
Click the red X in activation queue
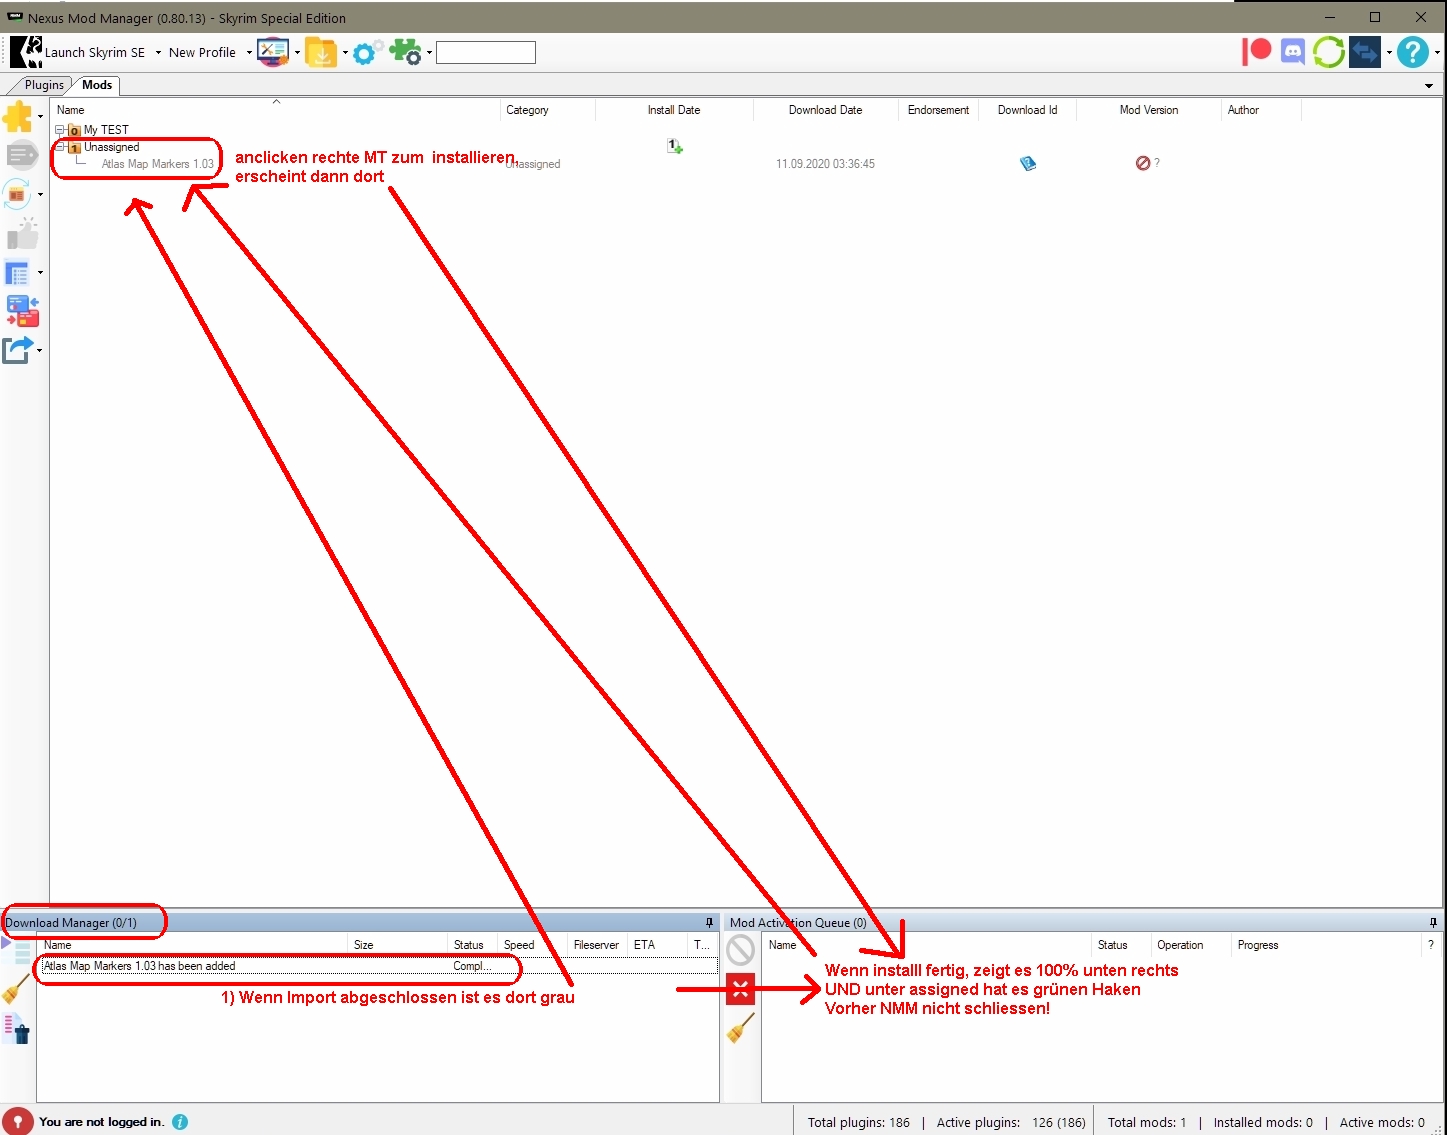tap(740, 989)
